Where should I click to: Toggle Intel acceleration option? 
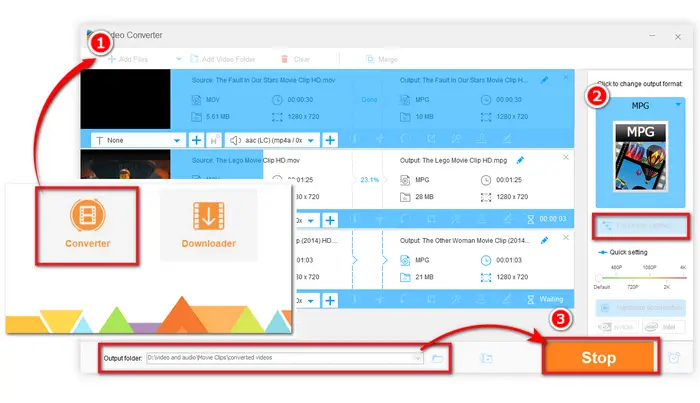click(664, 327)
